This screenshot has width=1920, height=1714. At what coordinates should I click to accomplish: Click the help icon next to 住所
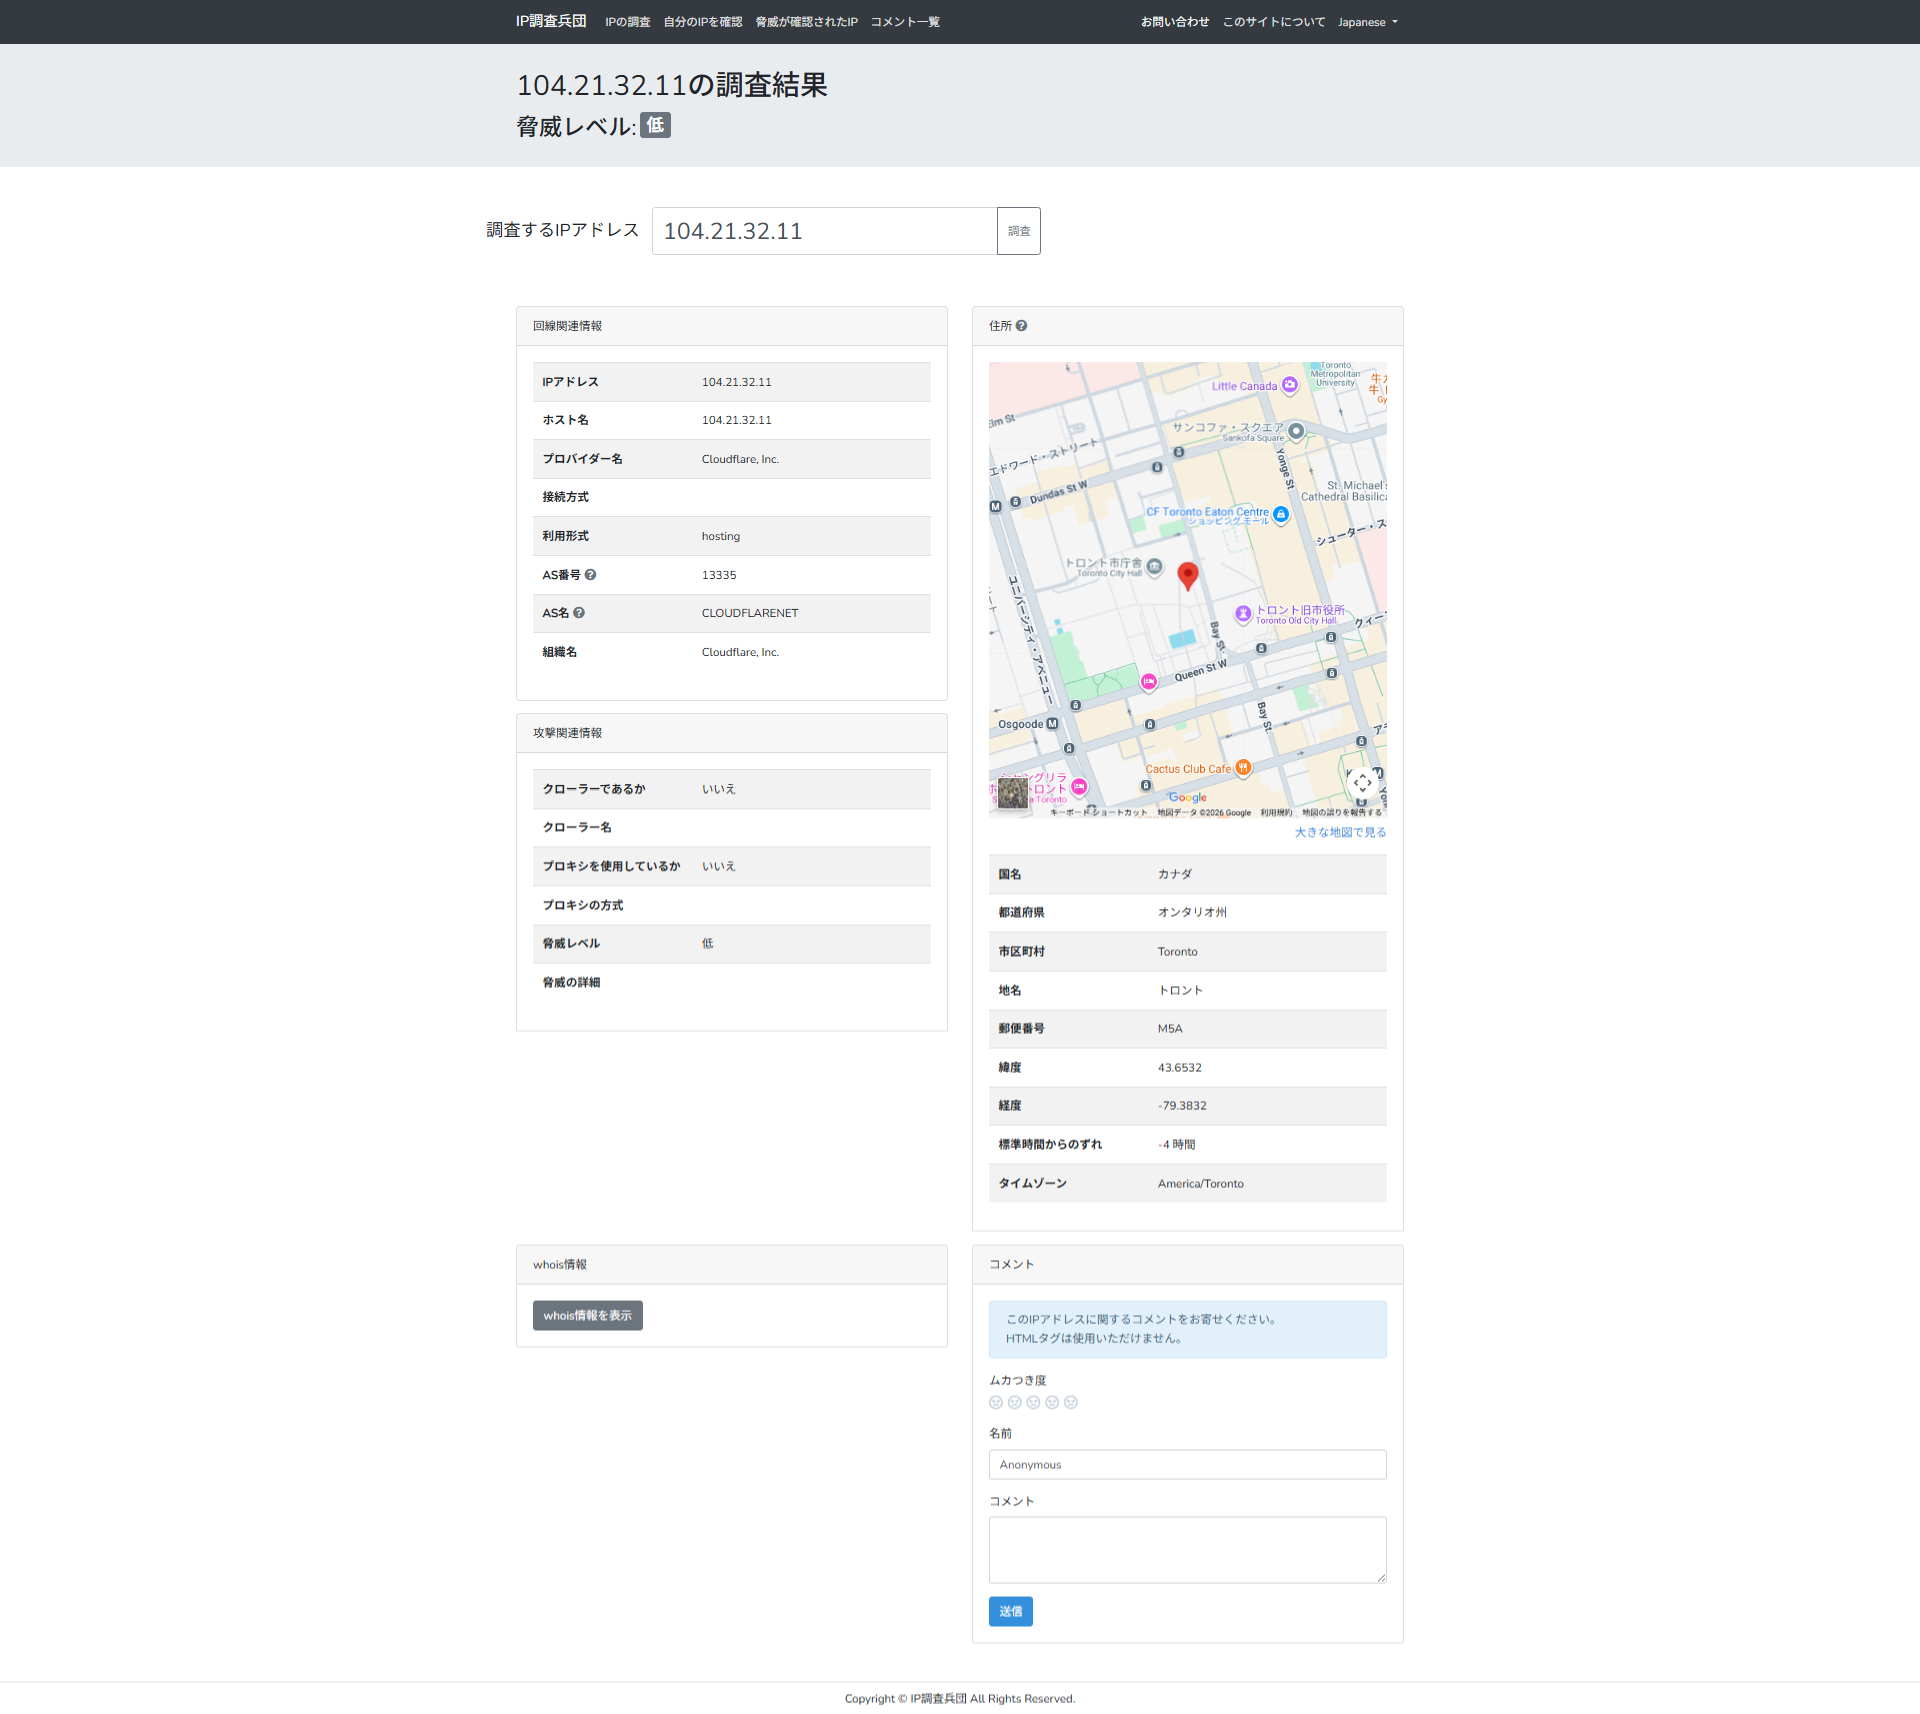1021,326
